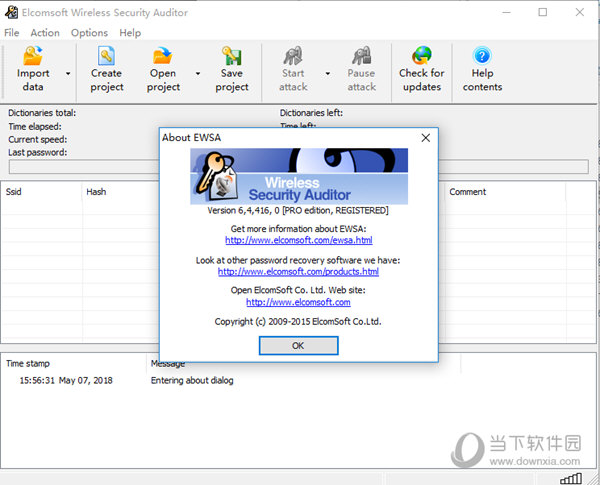Click the Time elapsed label

click(x=35, y=127)
